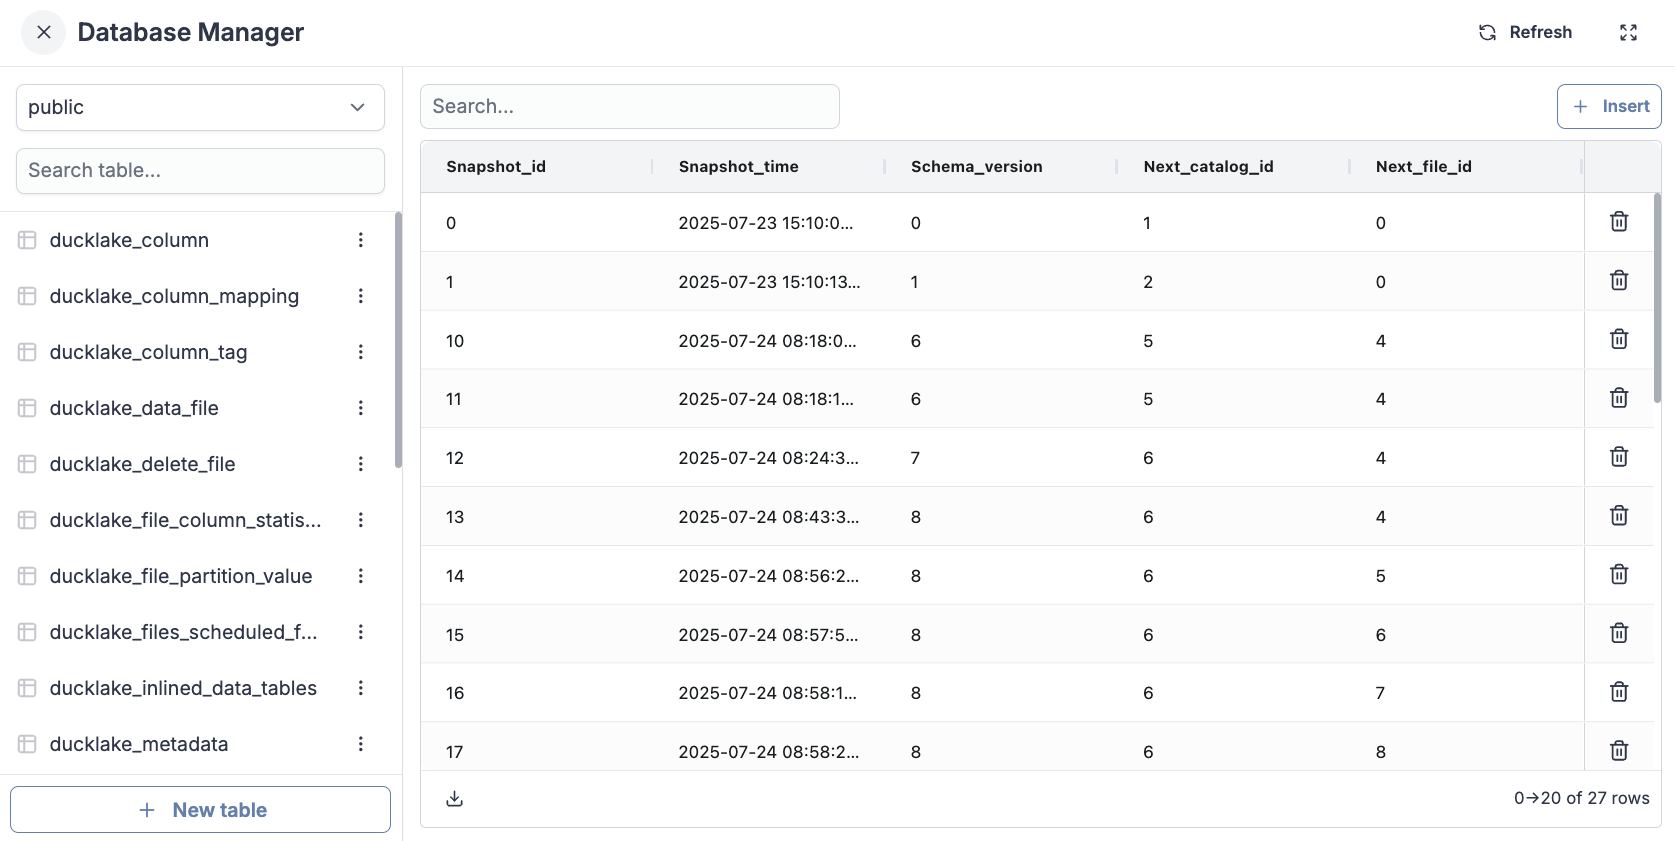Open the ducklake_delete_file kebab menu
This screenshot has height=841, width=1675.
pyautogui.click(x=361, y=464)
